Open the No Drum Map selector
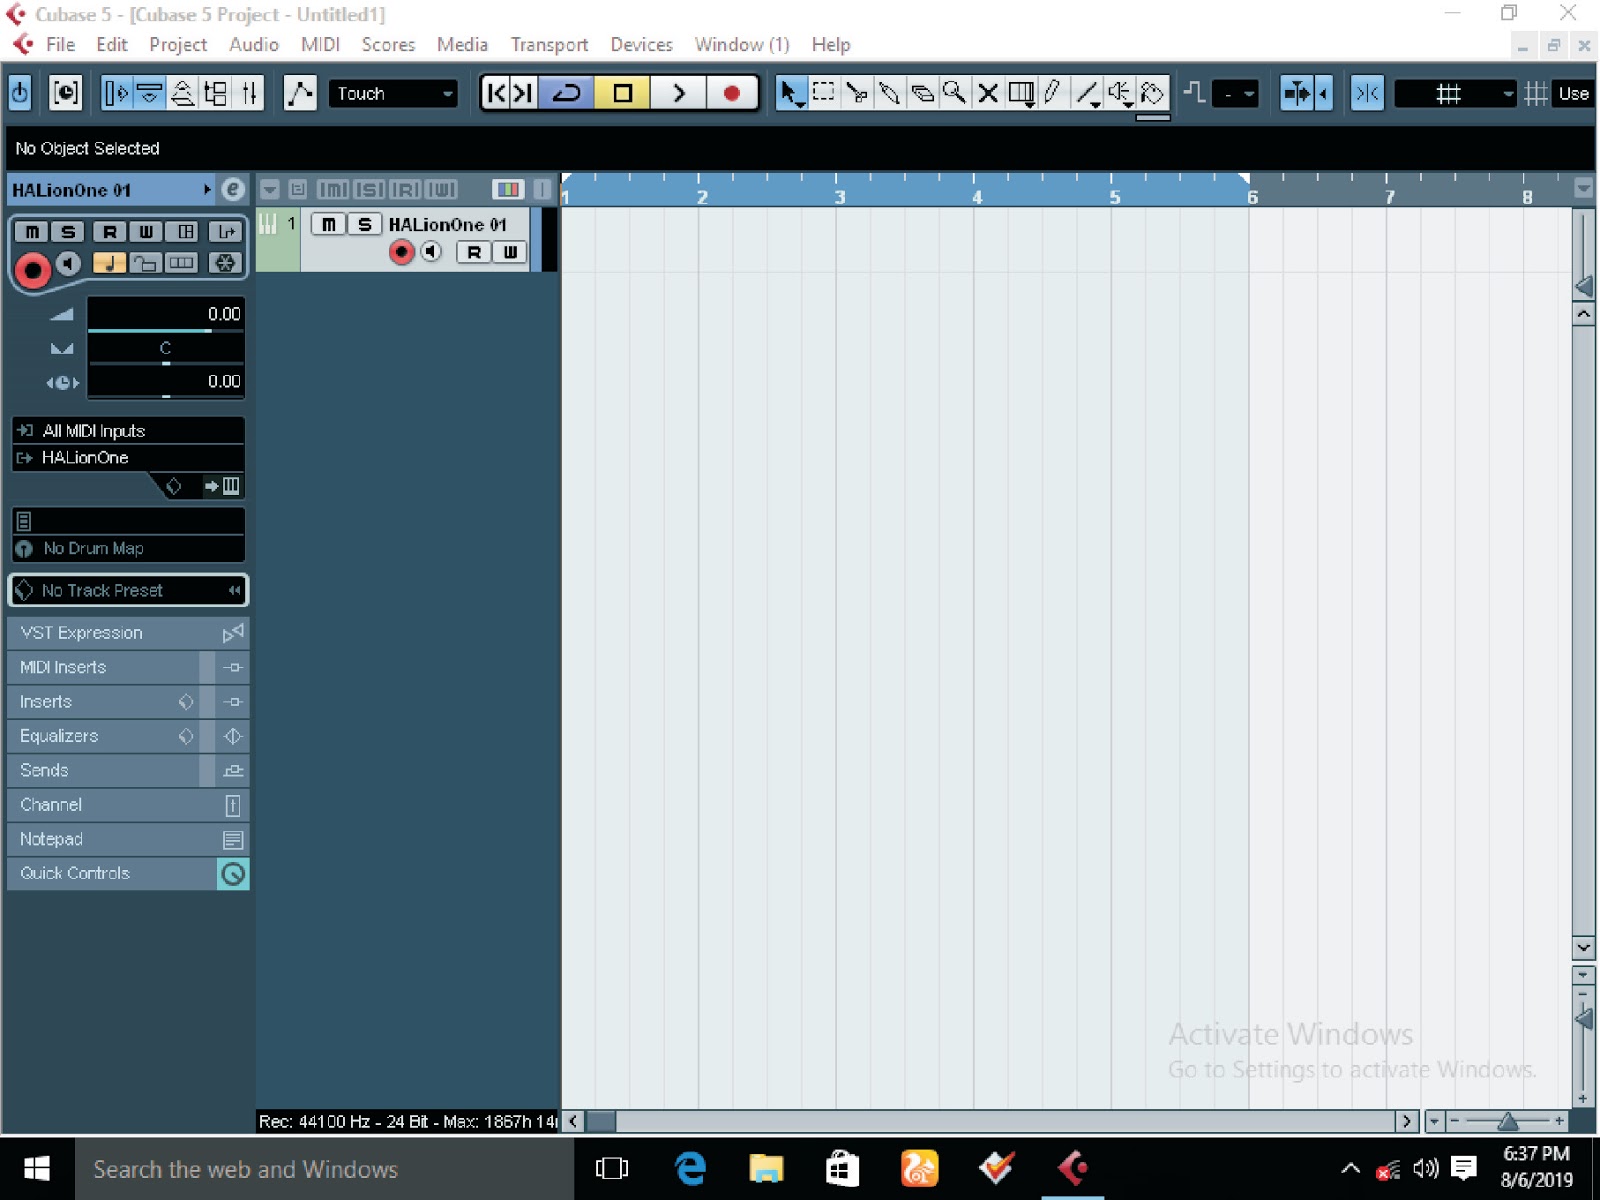 pyautogui.click(x=128, y=548)
